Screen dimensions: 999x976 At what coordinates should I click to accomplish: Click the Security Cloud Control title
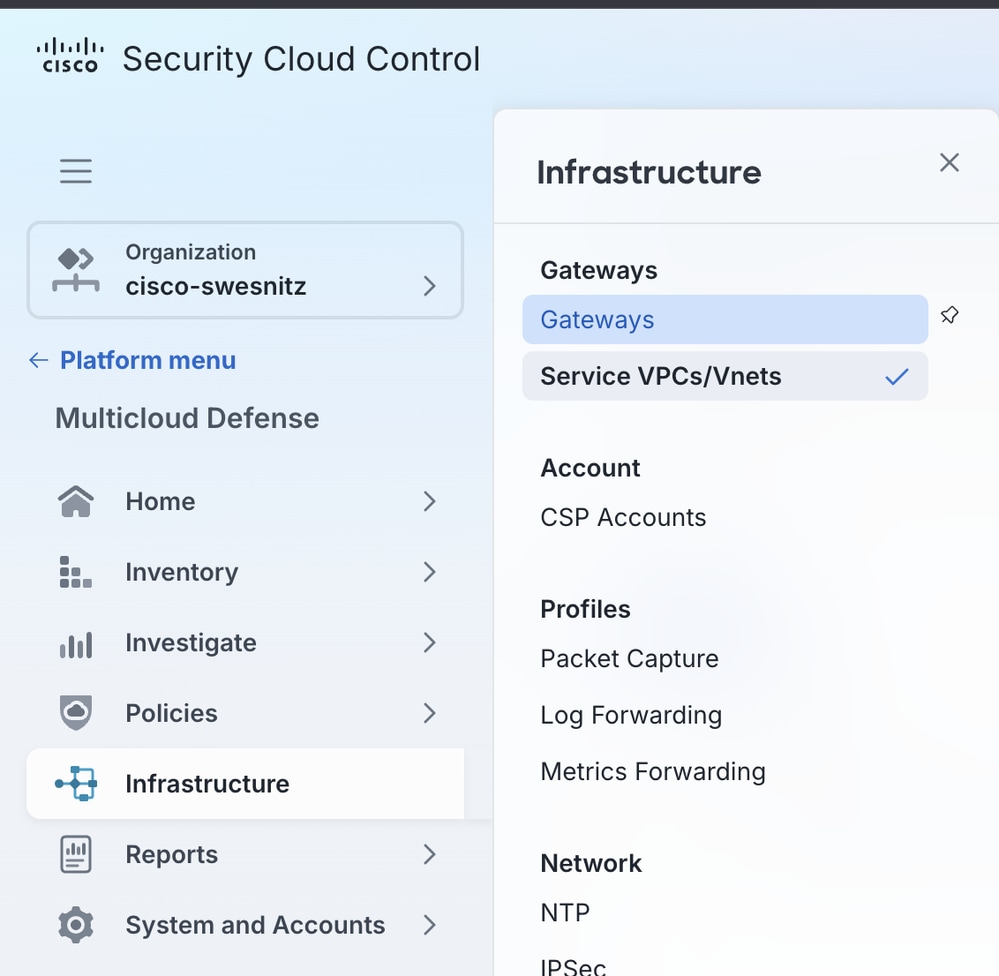[301, 59]
